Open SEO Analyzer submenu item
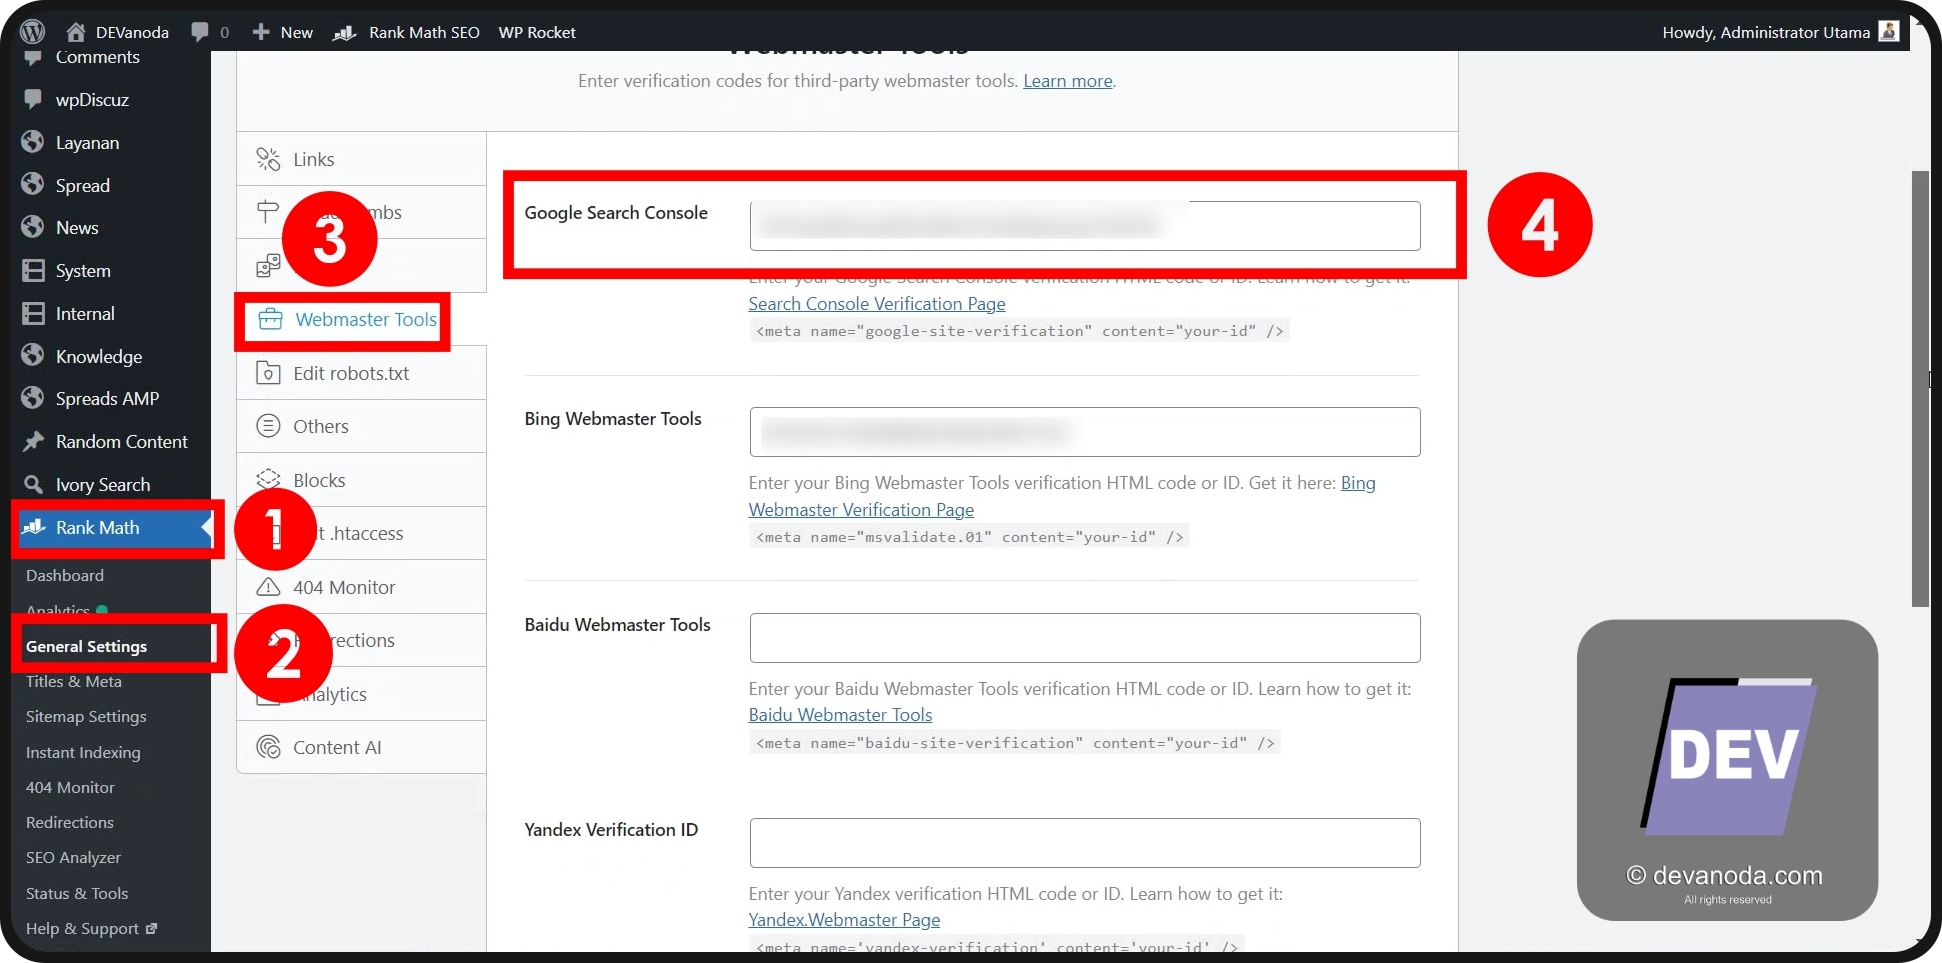The height and width of the screenshot is (963, 1942). (x=73, y=857)
